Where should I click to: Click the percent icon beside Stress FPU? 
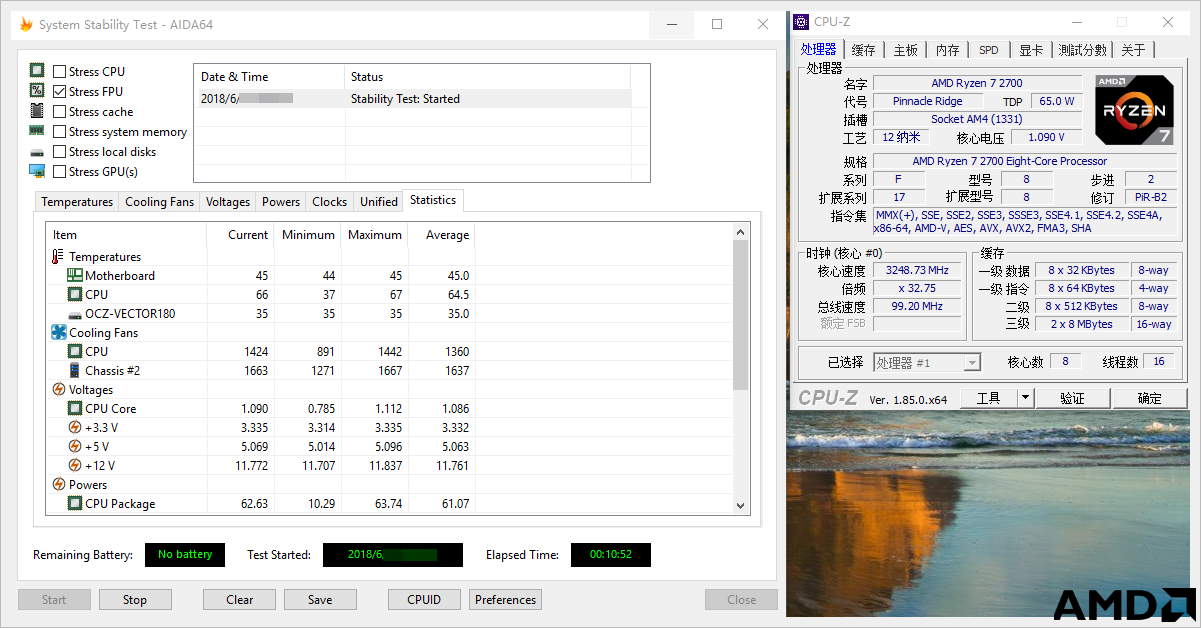(37, 91)
